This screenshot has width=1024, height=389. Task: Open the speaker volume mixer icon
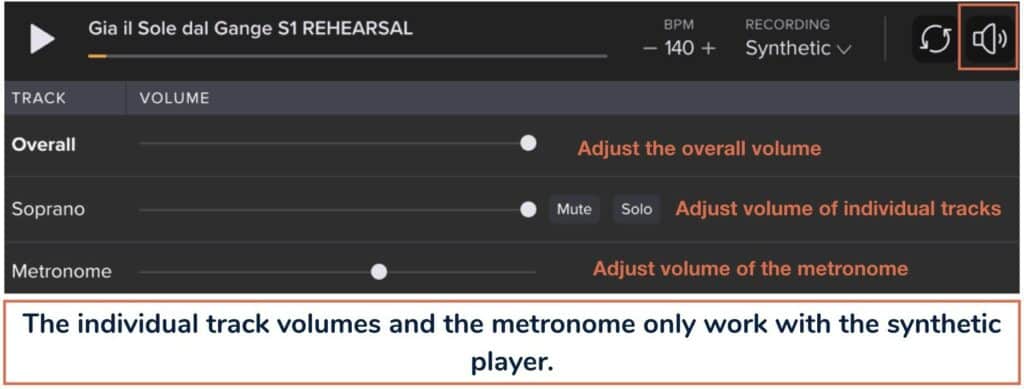(989, 40)
